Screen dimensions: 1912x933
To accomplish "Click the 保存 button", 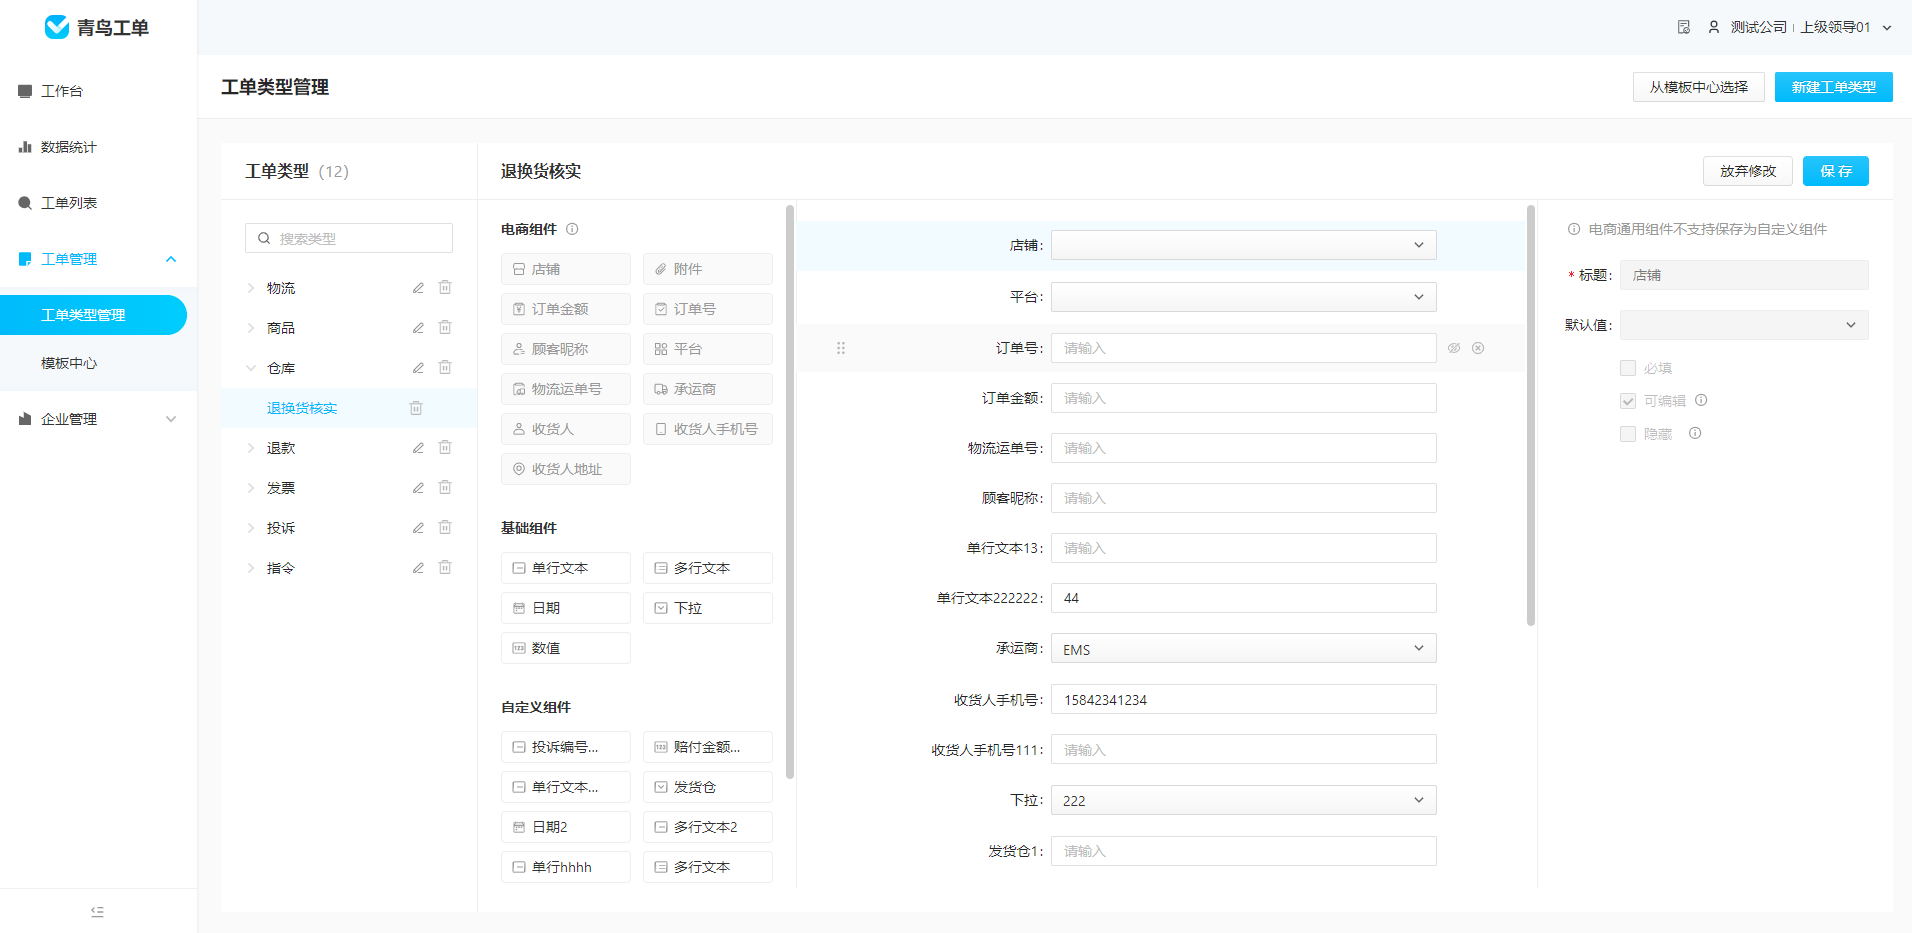I will [x=1835, y=171].
